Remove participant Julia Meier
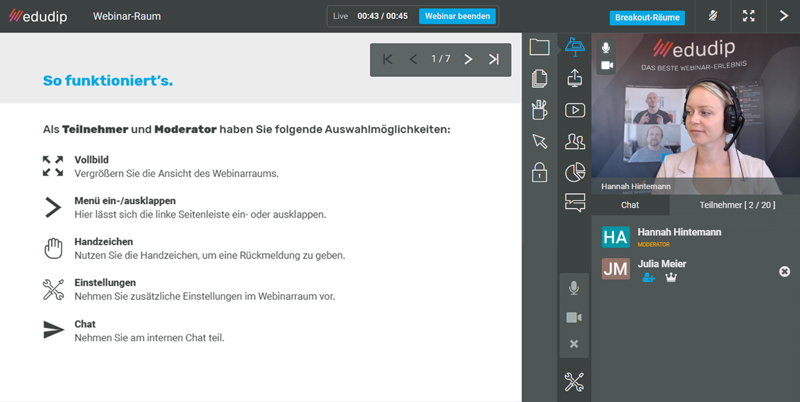The image size is (800, 402). pos(784,272)
